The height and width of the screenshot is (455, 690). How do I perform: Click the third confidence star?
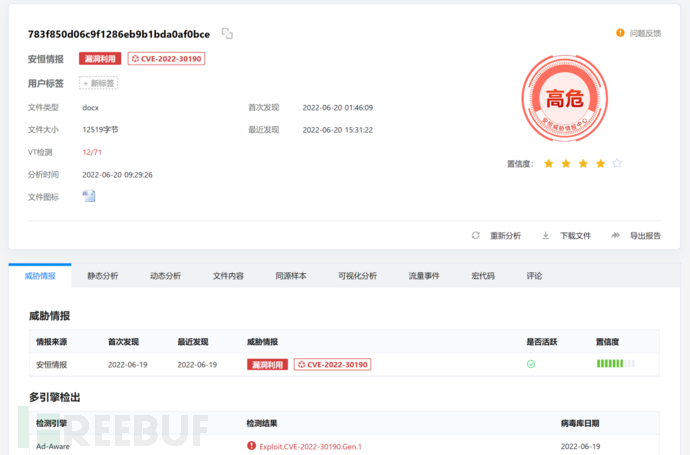583,164
